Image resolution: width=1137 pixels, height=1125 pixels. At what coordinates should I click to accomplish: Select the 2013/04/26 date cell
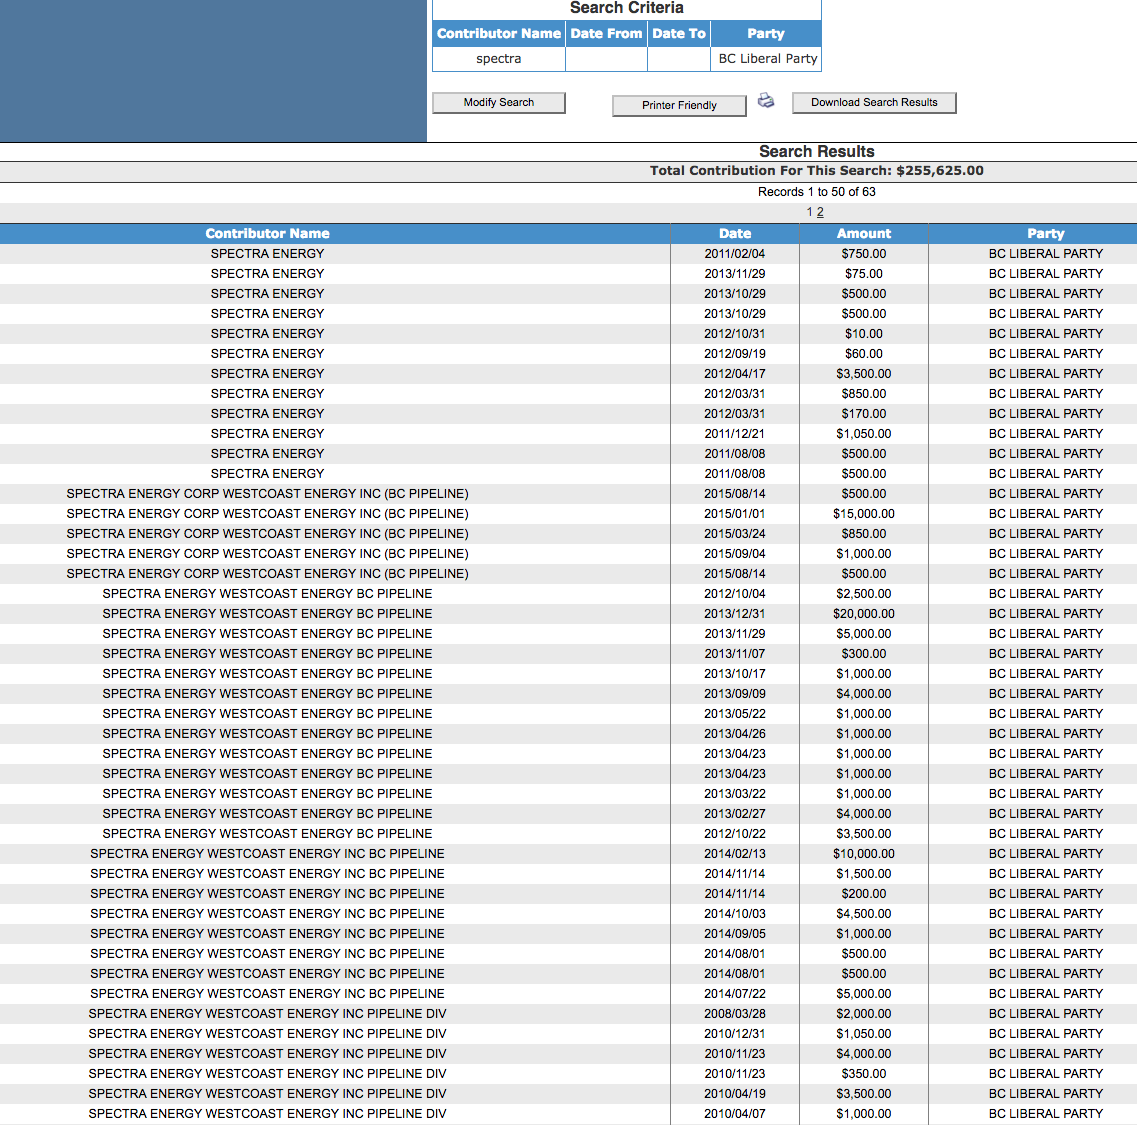click(735, 733)
